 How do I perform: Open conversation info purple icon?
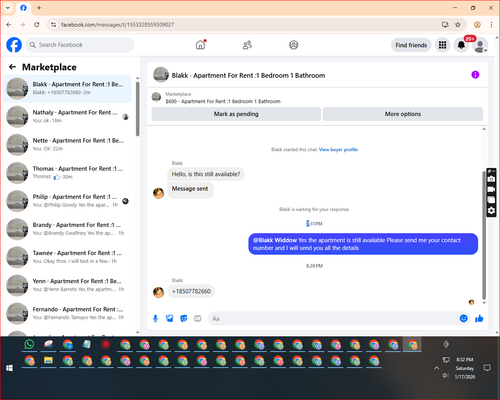475,75
